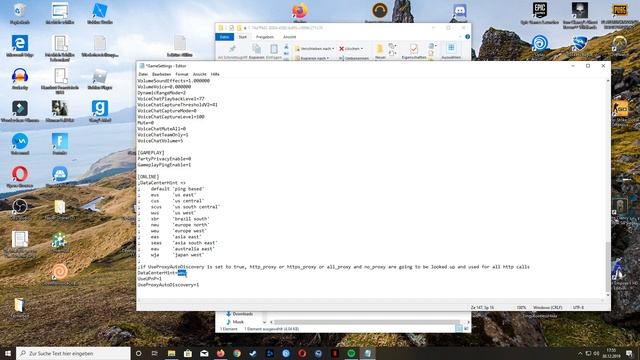Open Spotify from the taskbar
Viewport: 640px width, 360px height.
coord(351,353)
